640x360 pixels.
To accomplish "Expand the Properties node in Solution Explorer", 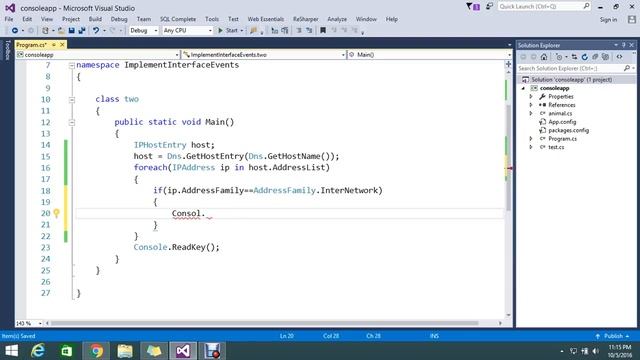I will click(531, 97).
